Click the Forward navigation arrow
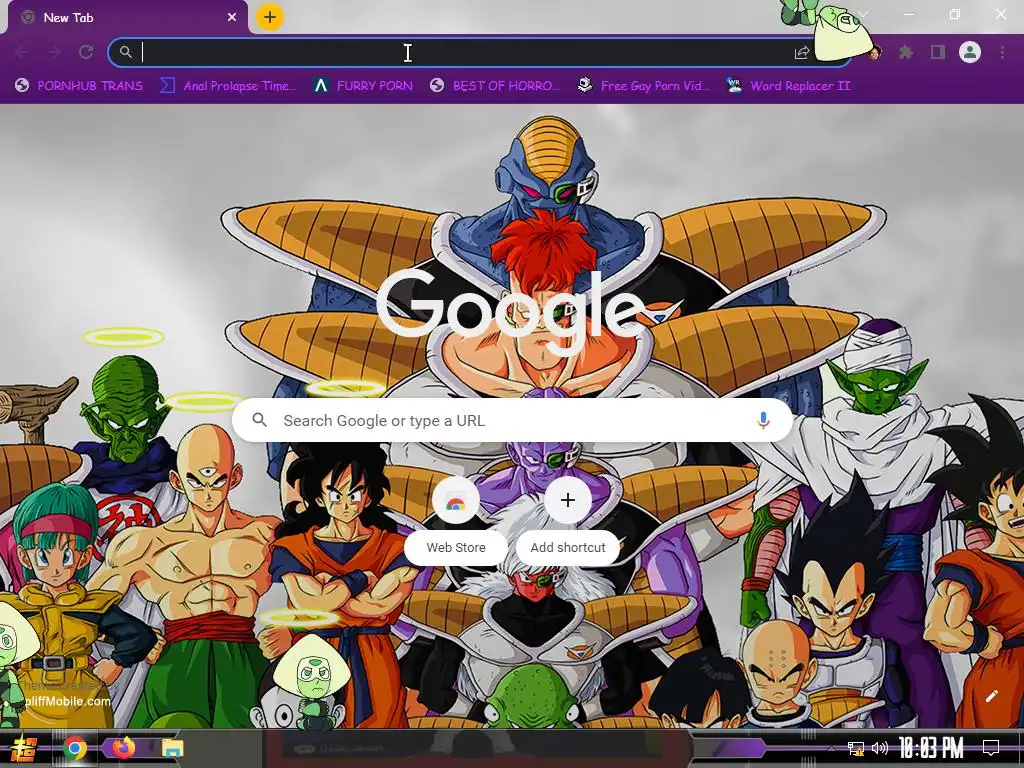This screenshot has height=768, width=1024. click(x=54, y=52)
